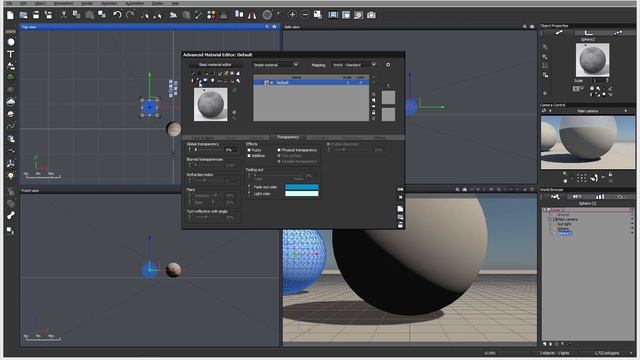Click the Light color swatch
The image size is (640, 360).
302,193
